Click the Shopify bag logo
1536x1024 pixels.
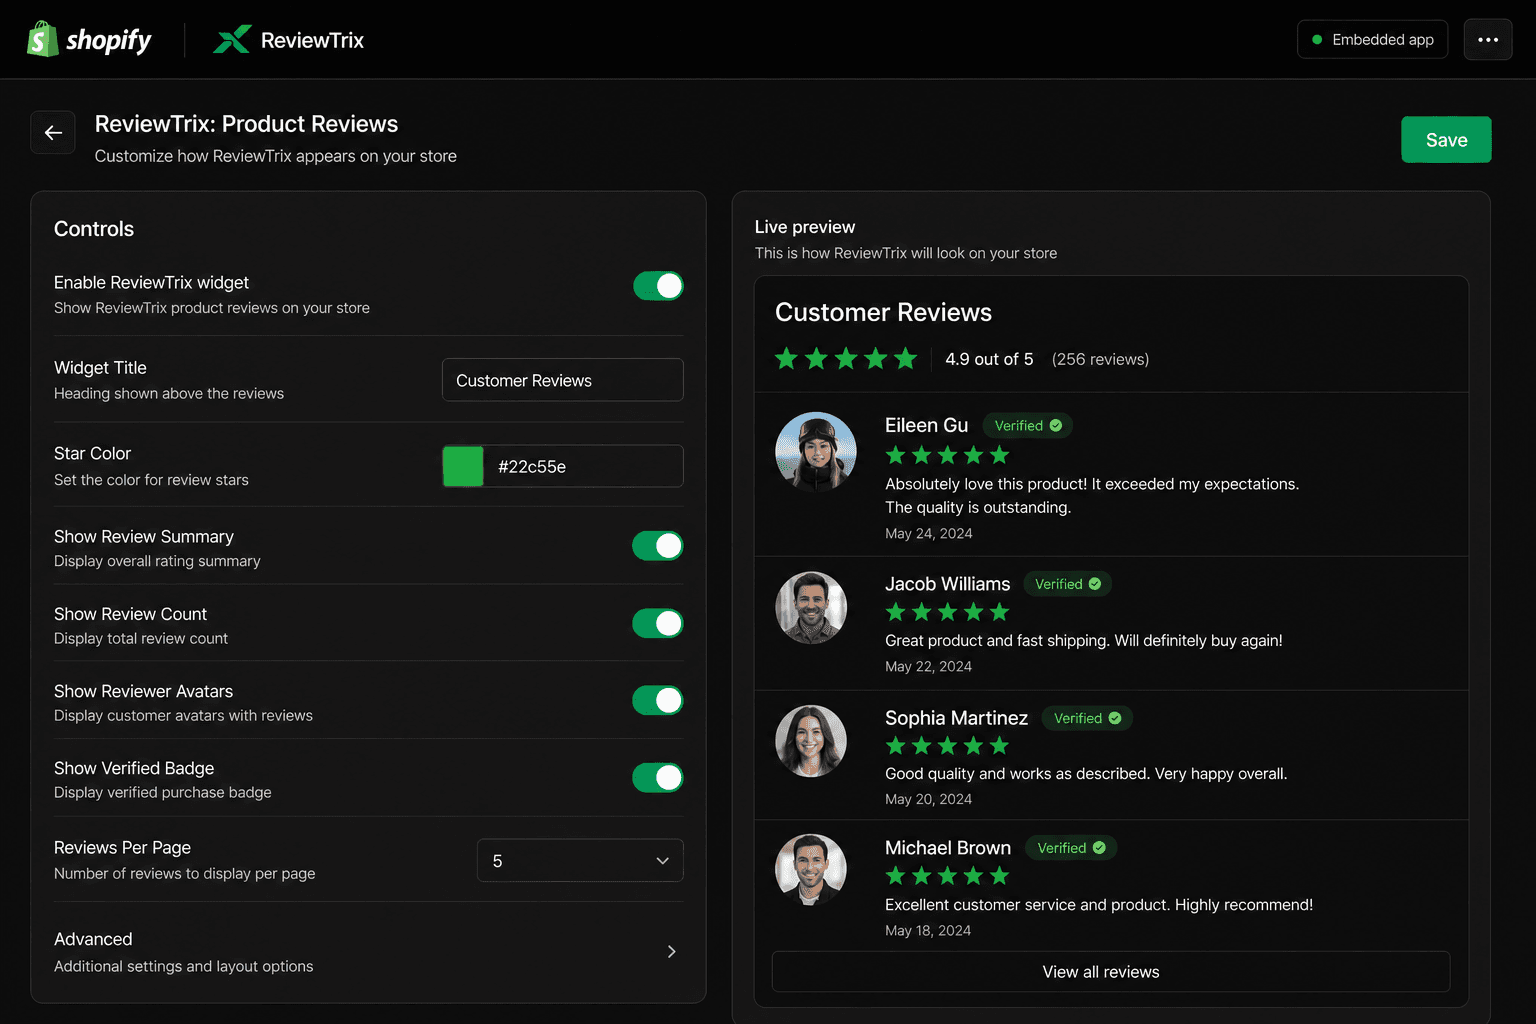tap(42, 39)
